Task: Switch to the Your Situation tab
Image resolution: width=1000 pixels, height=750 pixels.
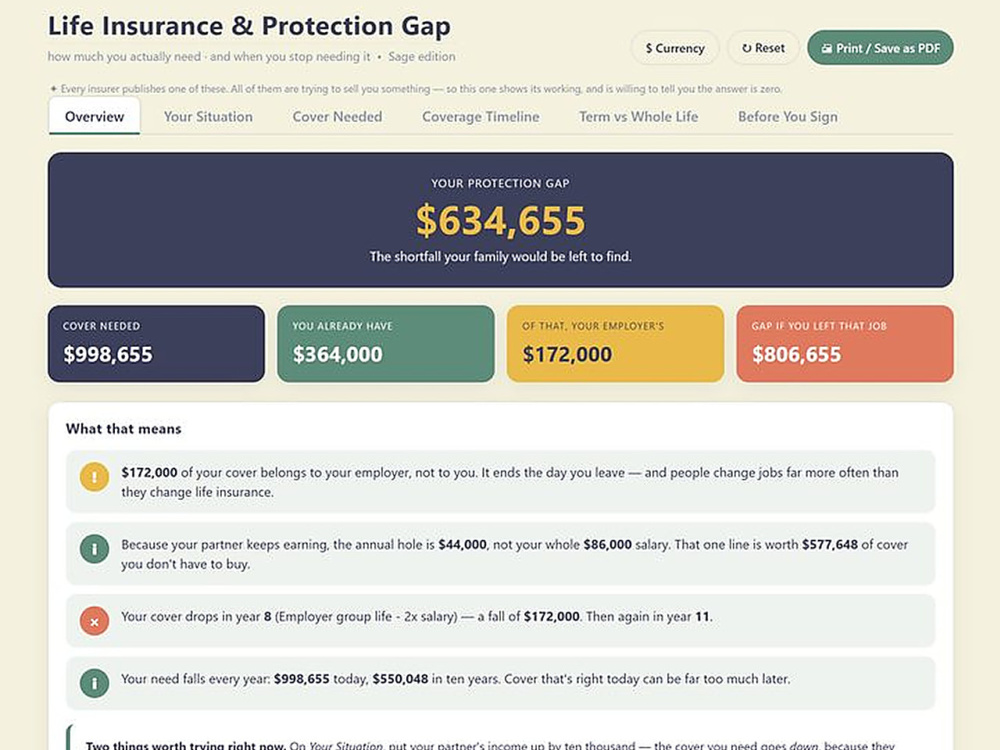Action: [208, 117]
